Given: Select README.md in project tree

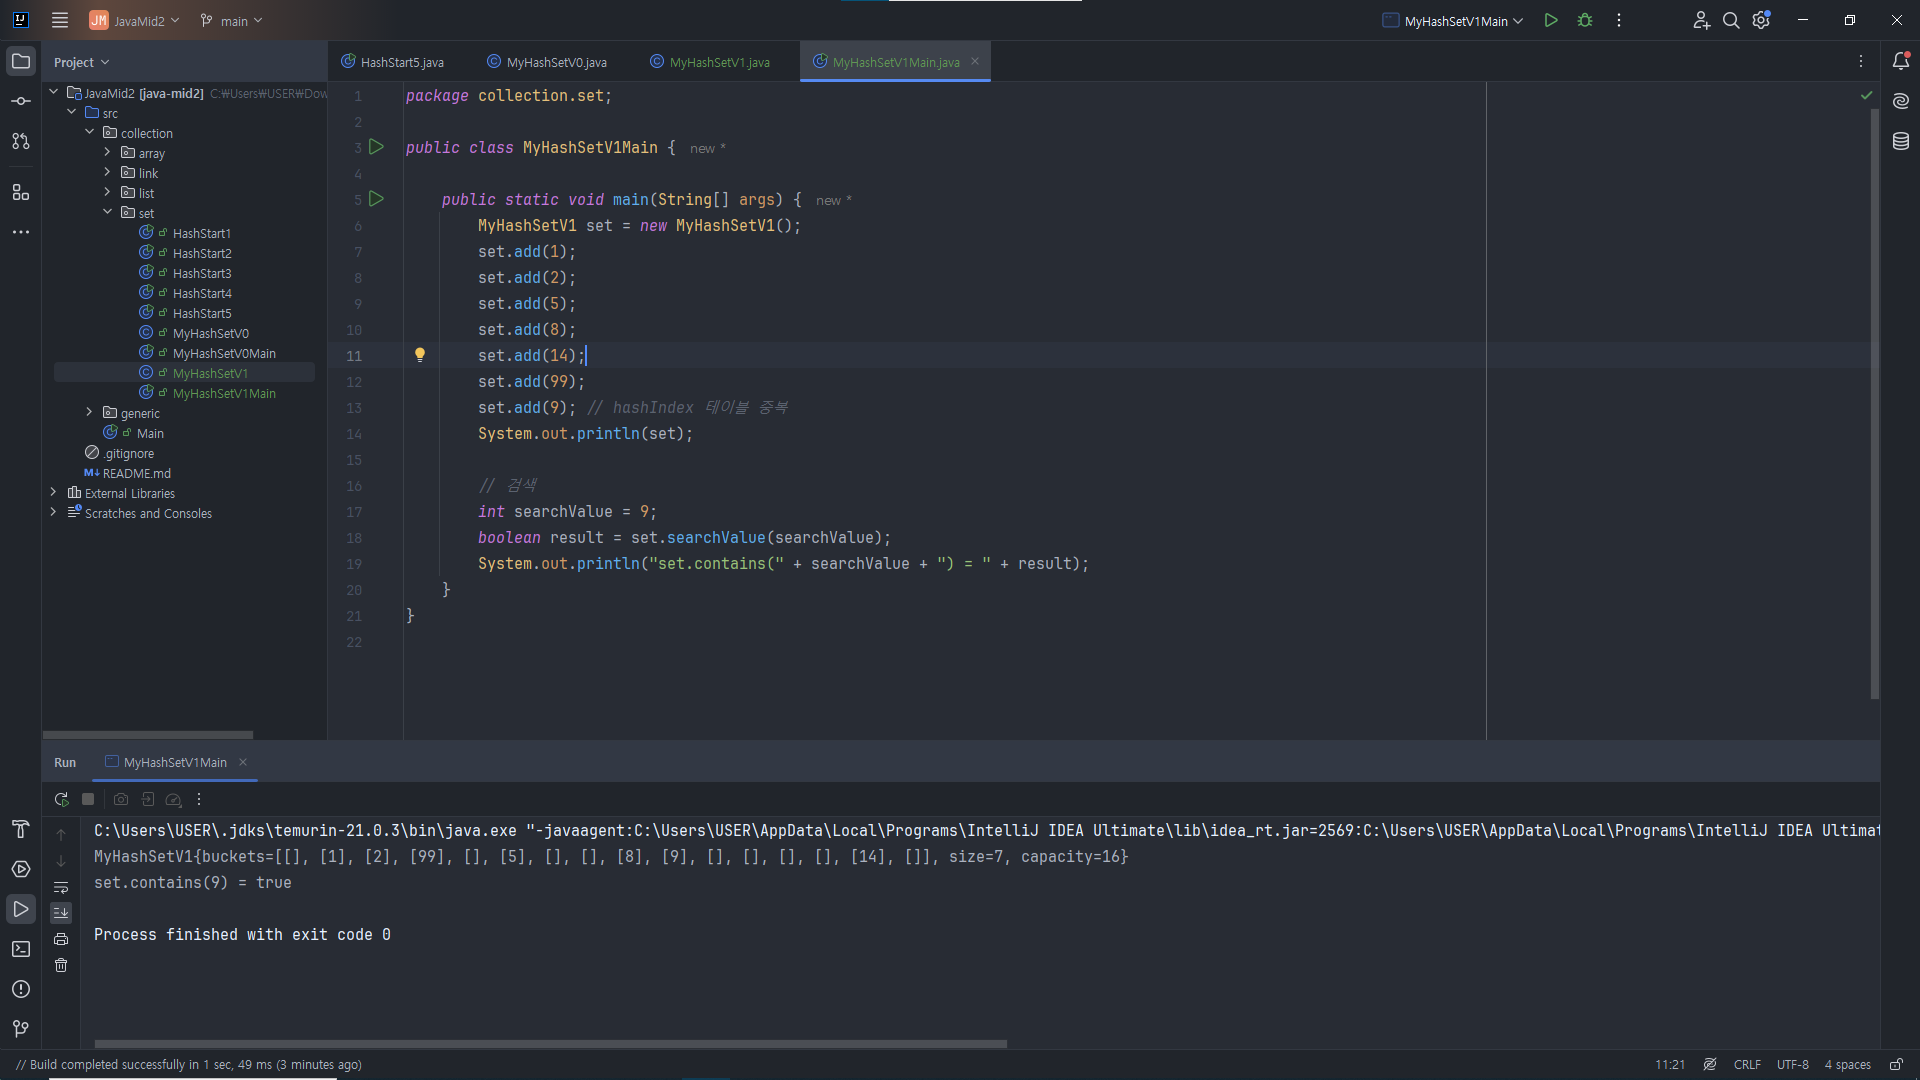Looking at the screenshot, I should pos(136,473).
